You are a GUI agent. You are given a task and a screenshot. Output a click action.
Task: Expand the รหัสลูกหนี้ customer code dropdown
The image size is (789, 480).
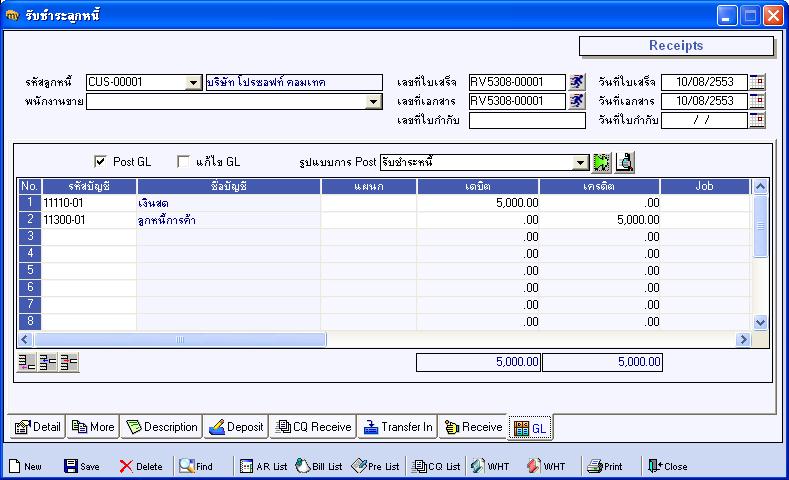pos(193,83)
